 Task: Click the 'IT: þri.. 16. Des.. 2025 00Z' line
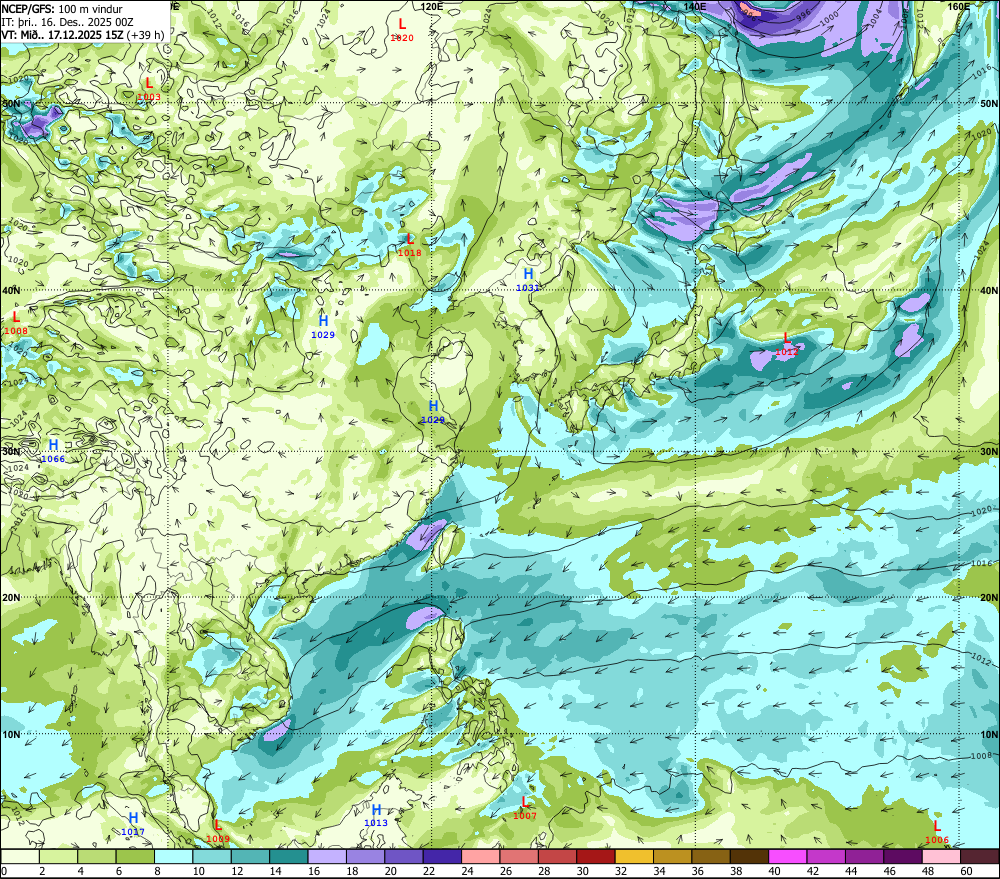coord(68,22)
